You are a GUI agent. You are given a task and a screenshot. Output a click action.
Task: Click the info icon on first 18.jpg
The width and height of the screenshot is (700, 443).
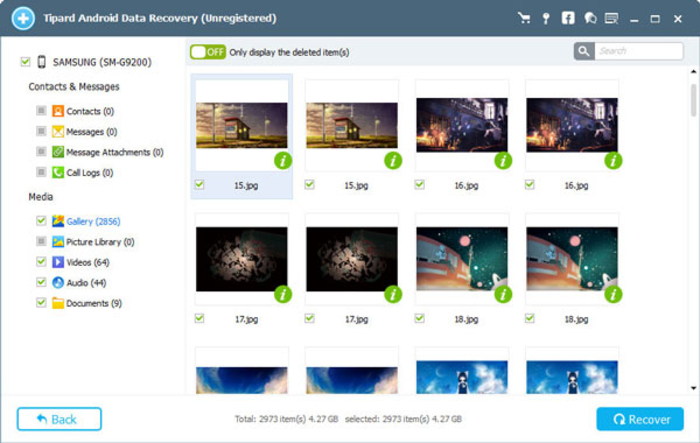tap(502, 294)
